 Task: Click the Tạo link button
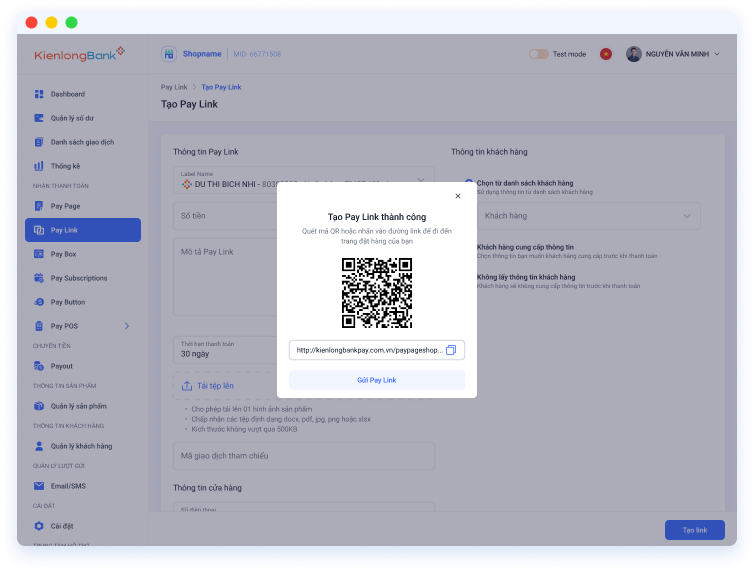tap(694, 530)
